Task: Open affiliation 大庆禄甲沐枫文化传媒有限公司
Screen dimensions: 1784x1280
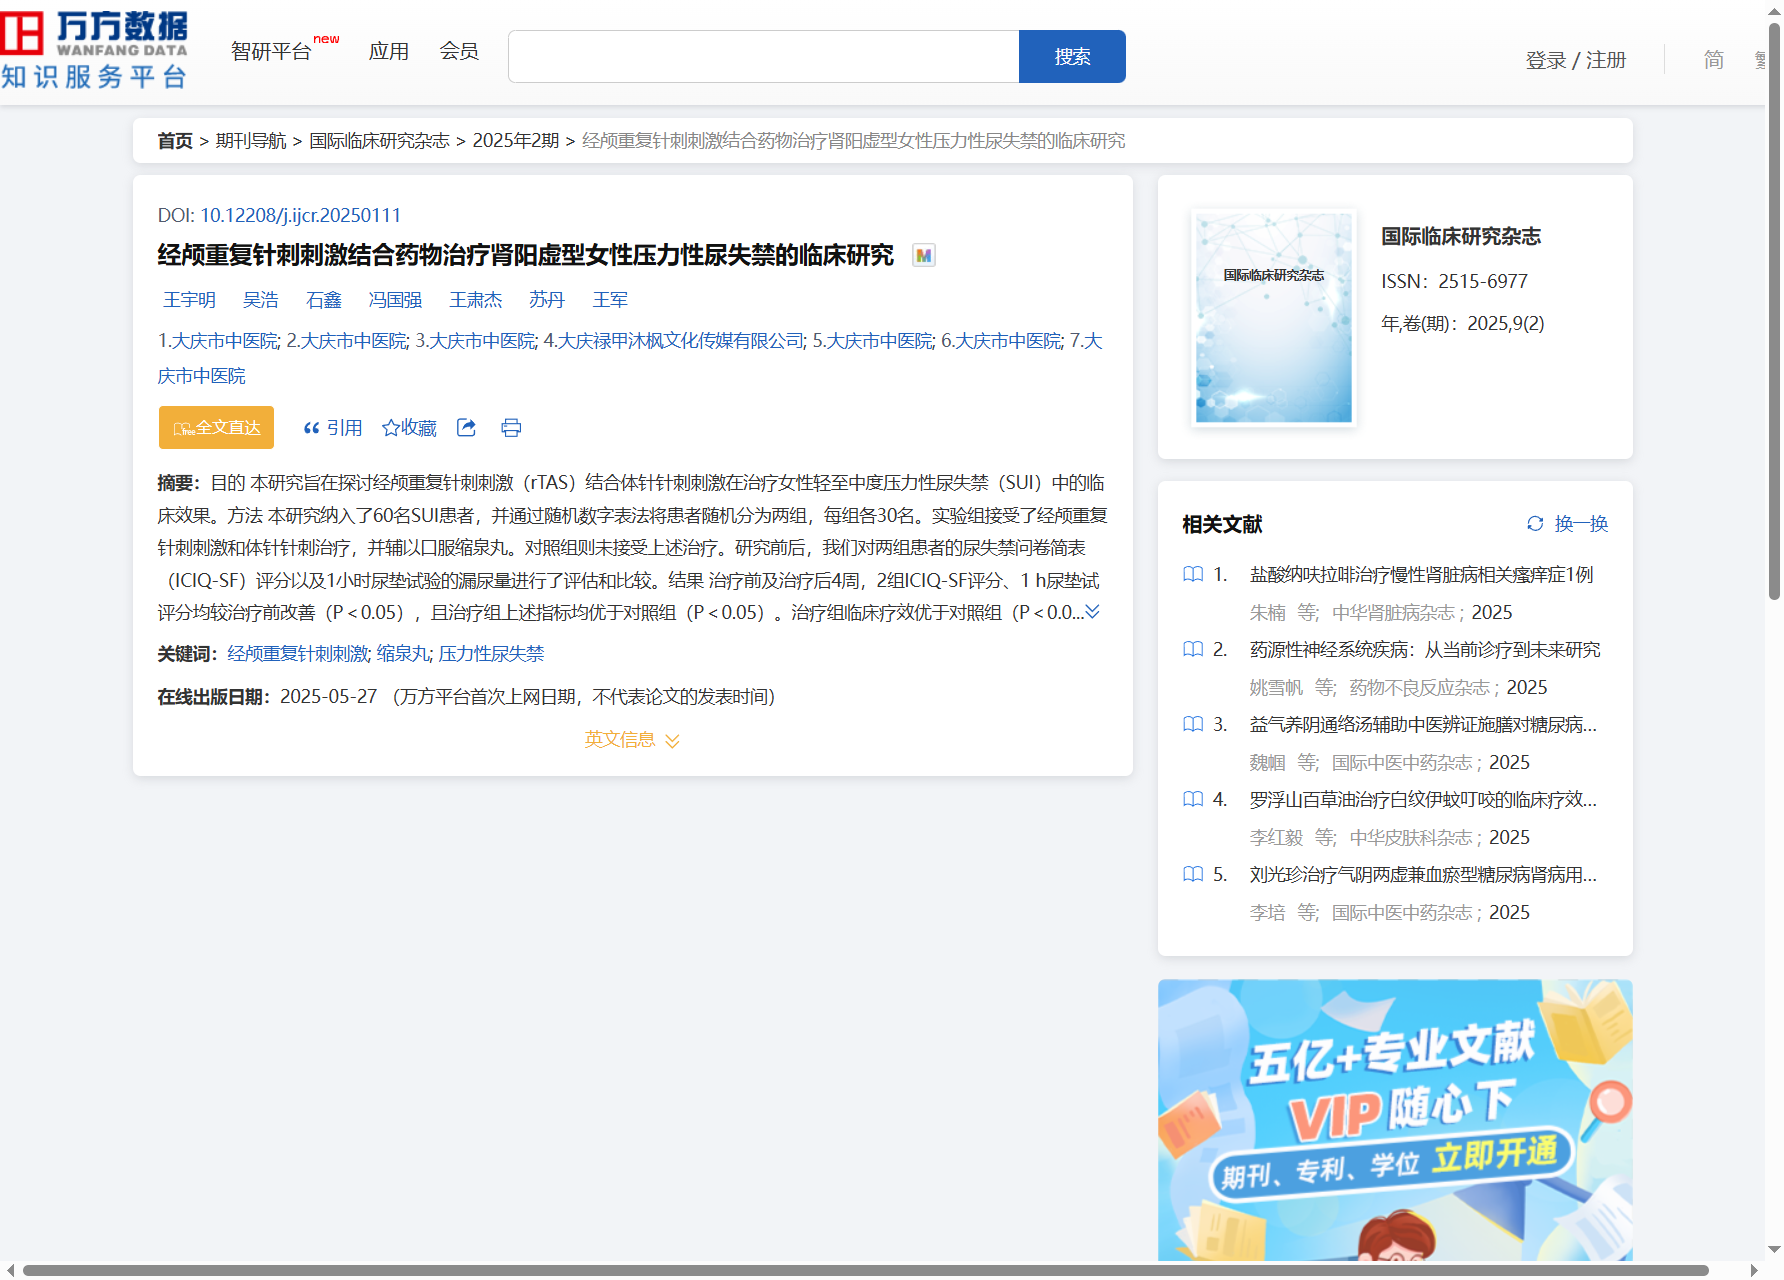Action: pyautogui.click(x=680, y=341)
